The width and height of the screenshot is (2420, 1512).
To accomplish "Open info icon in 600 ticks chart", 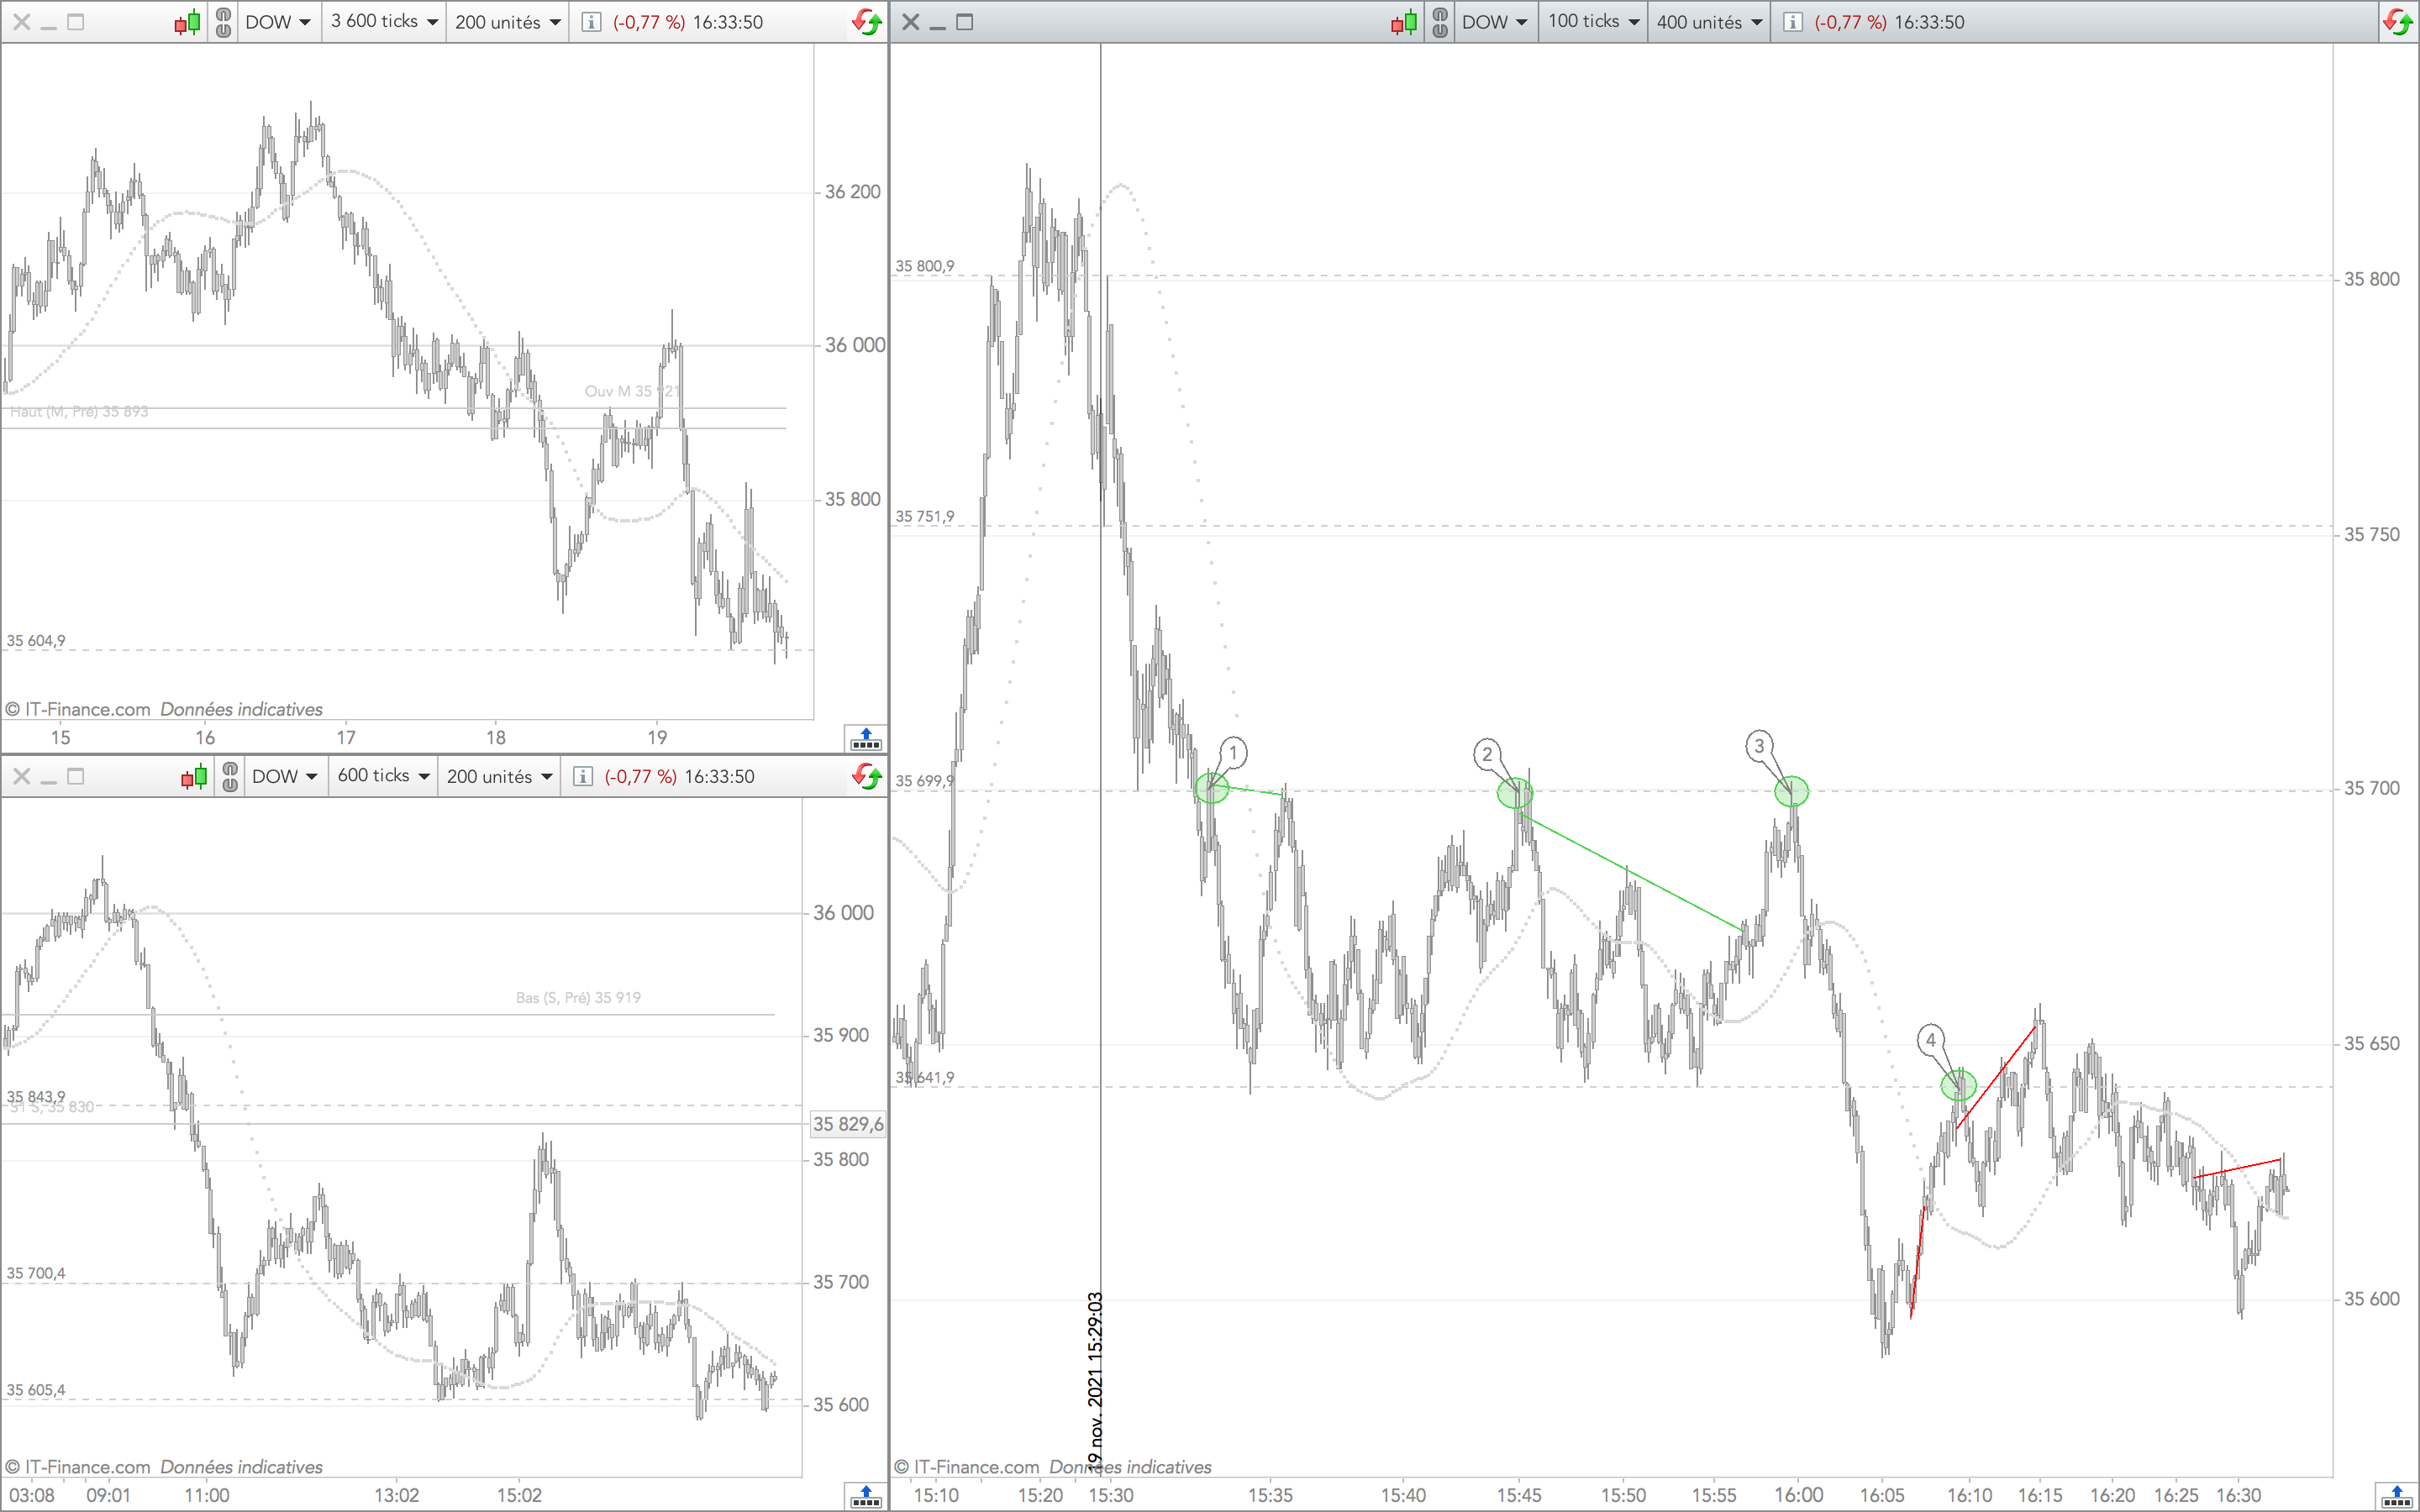I will pyautogui.click(x=583, y=777).
